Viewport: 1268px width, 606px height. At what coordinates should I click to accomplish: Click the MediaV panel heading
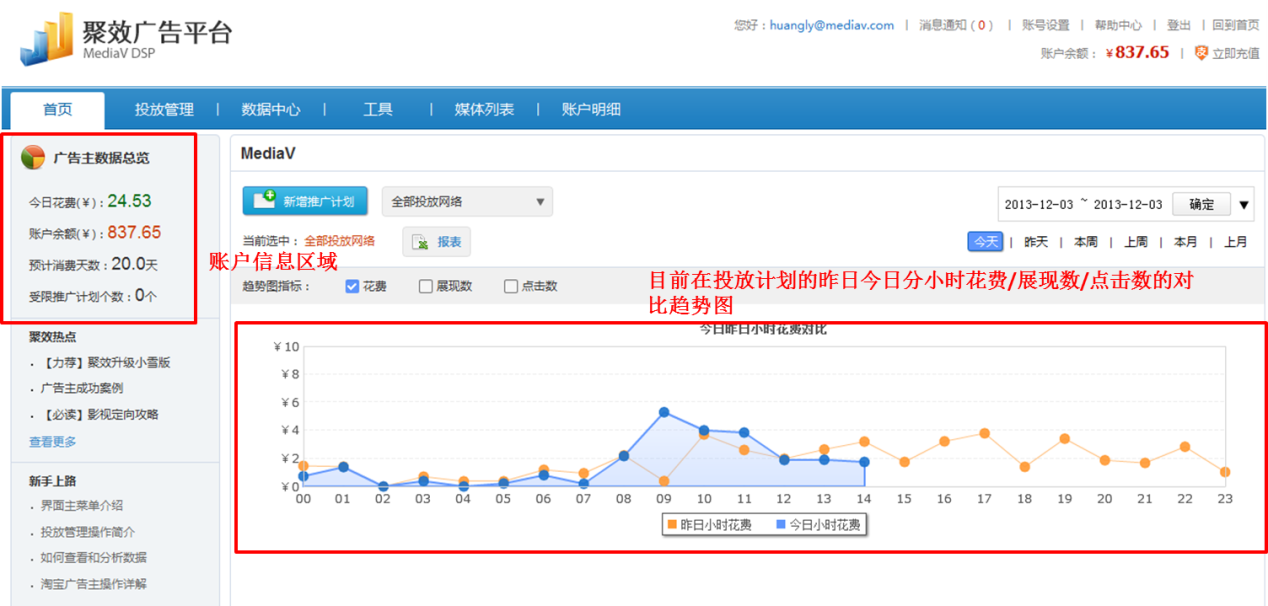click(x=268, y=154)
